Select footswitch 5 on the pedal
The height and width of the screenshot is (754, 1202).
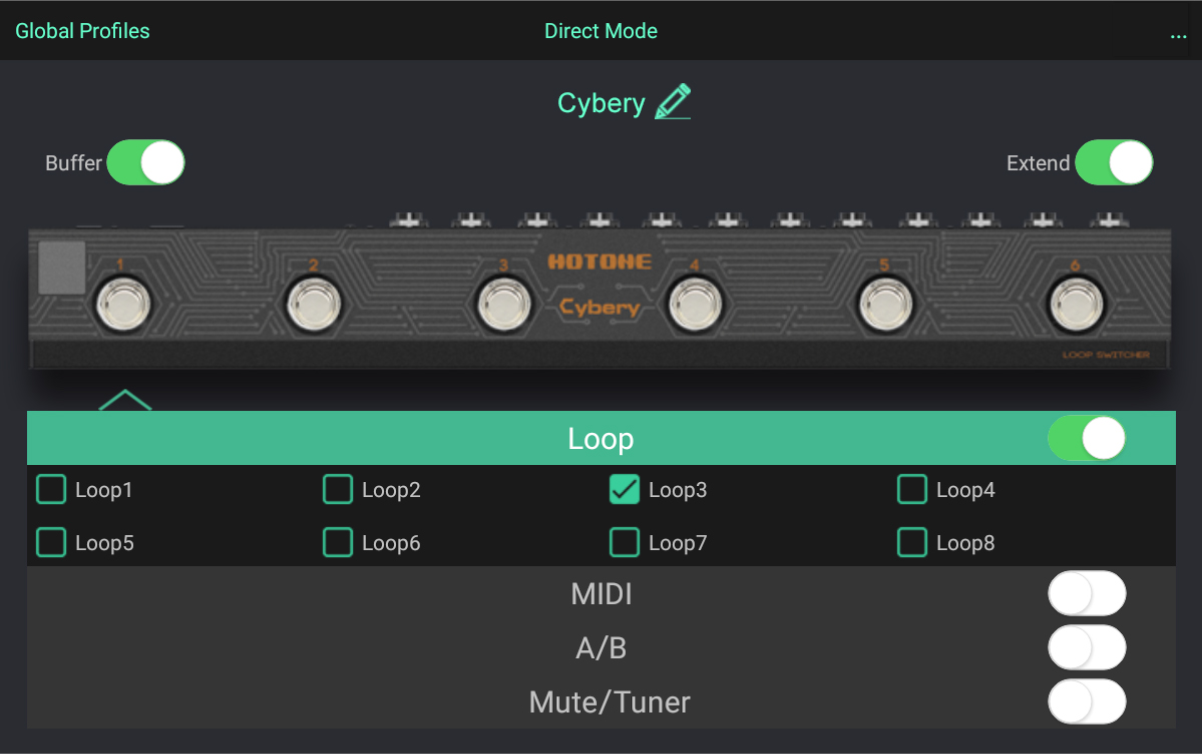click(x=886, y=304)
